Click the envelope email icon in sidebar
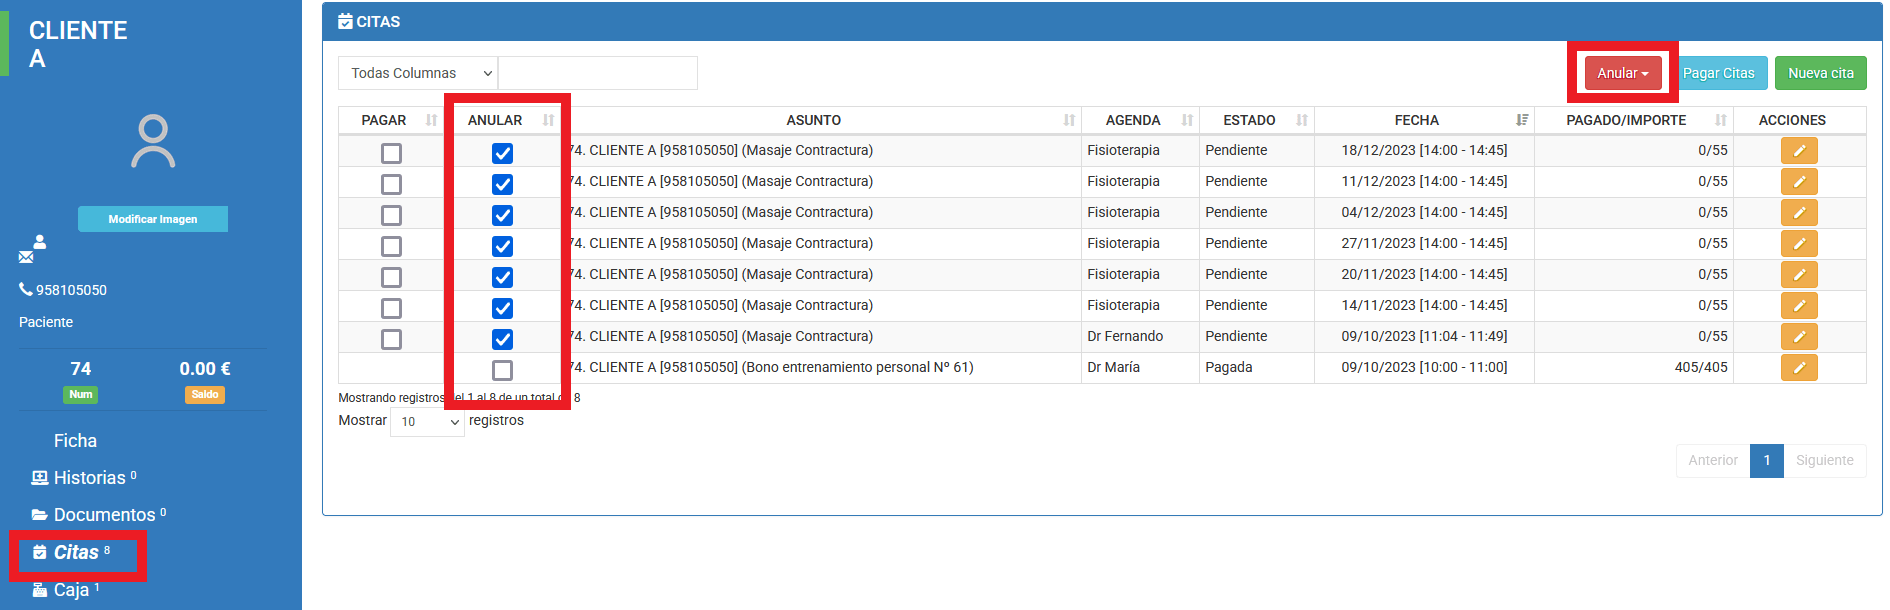Image resolution: width=1890 pixels, height=610 pixels. coord(26,258)
